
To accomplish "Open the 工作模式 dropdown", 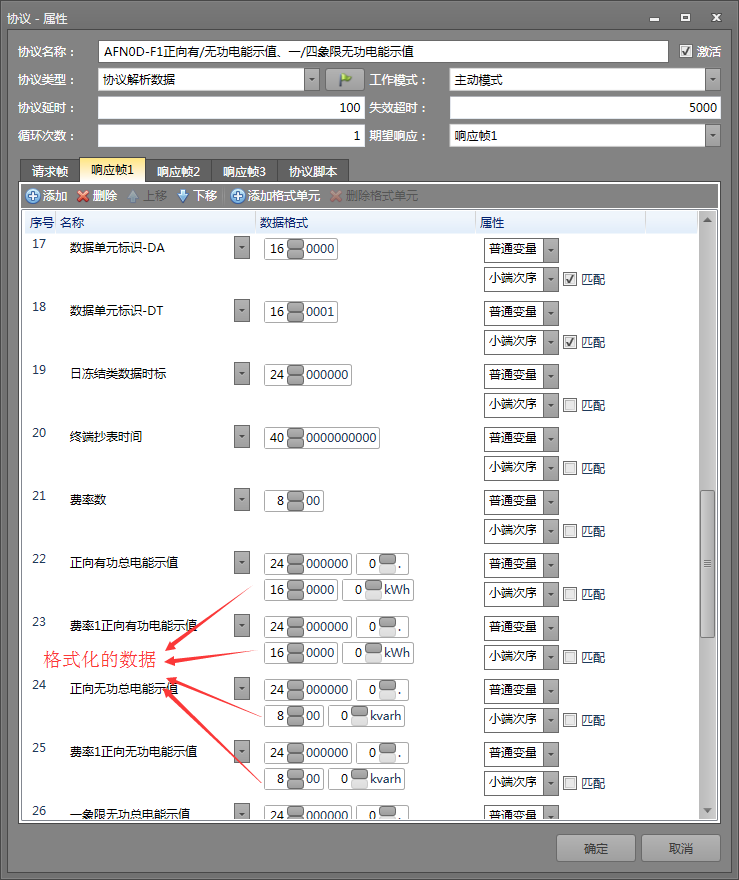I will pos(713,80).
